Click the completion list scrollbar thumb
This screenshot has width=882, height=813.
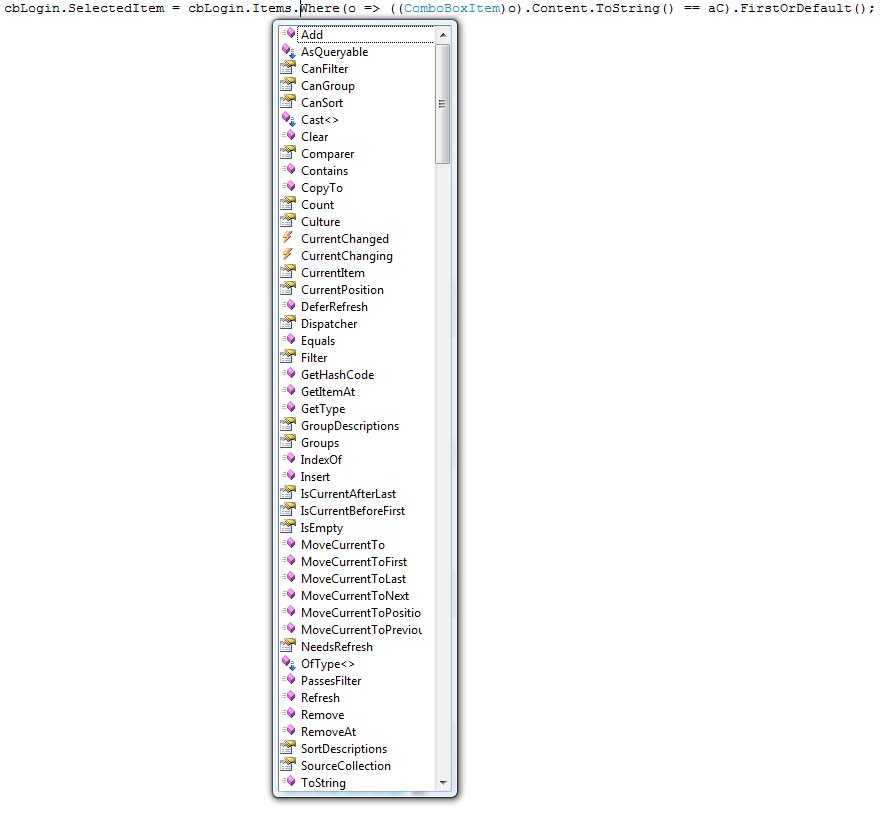point(443,104)
